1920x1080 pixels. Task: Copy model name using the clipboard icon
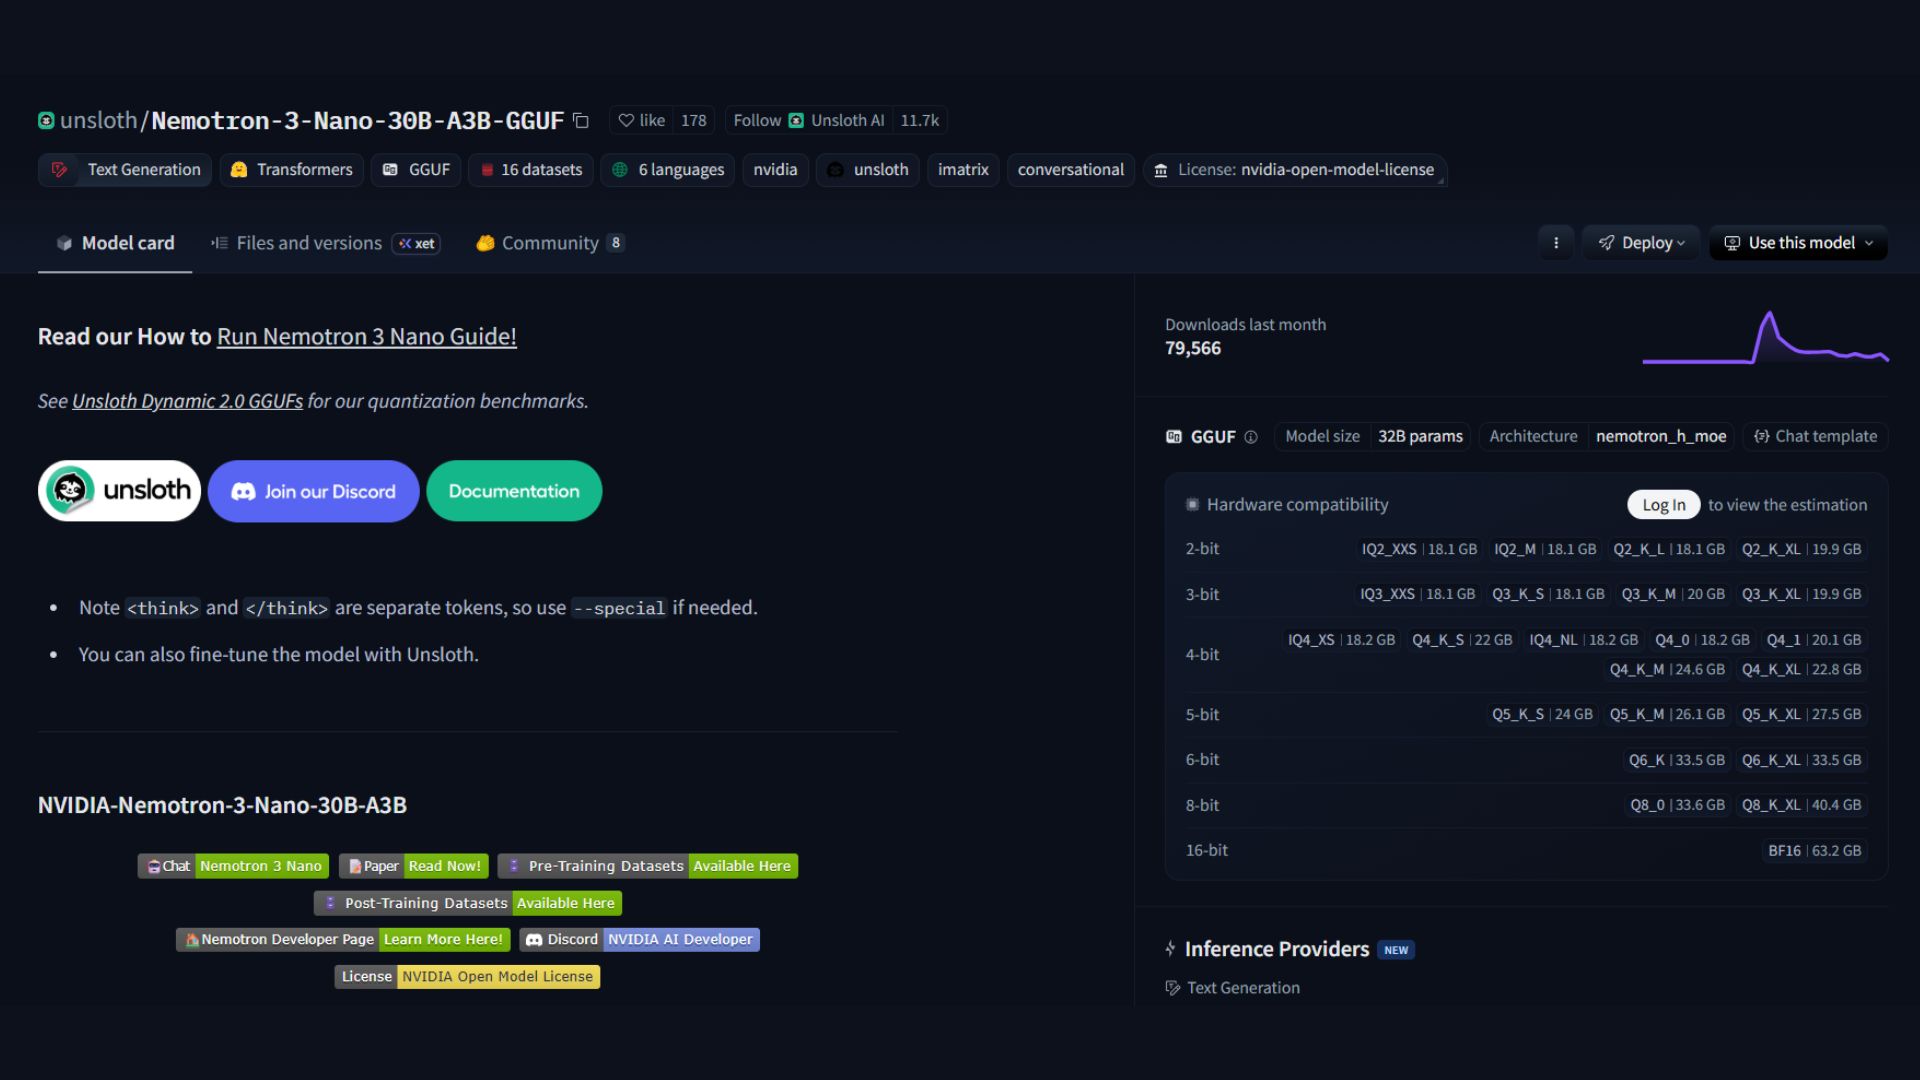pyautogui.click(x=581, y=121)
